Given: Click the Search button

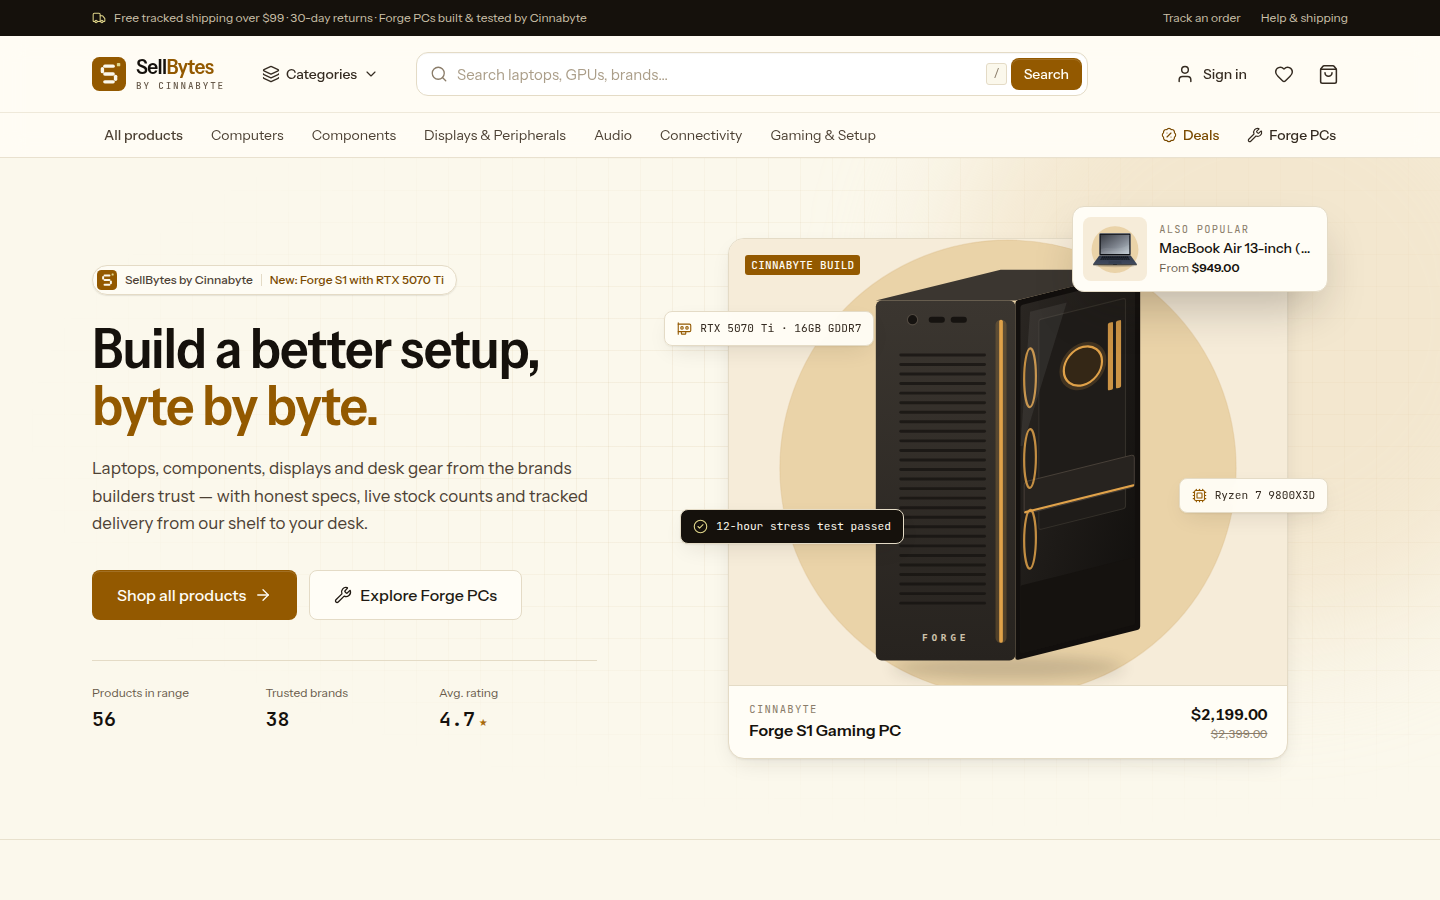Looking at the screenshot, I should 1046,74.
